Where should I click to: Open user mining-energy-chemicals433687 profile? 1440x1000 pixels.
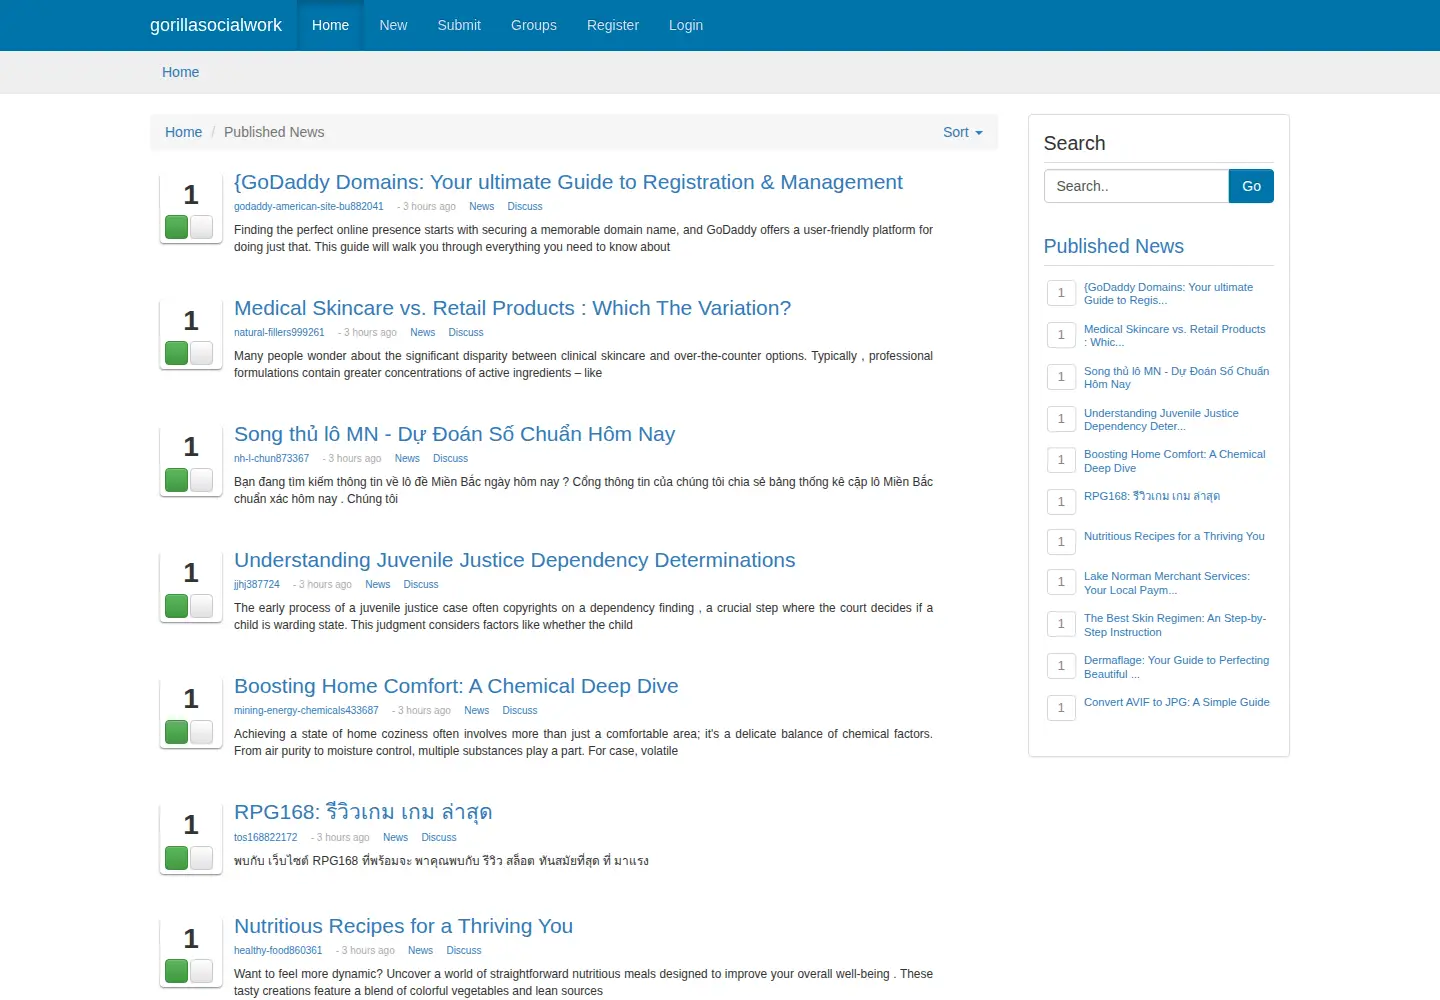(306, 710)
